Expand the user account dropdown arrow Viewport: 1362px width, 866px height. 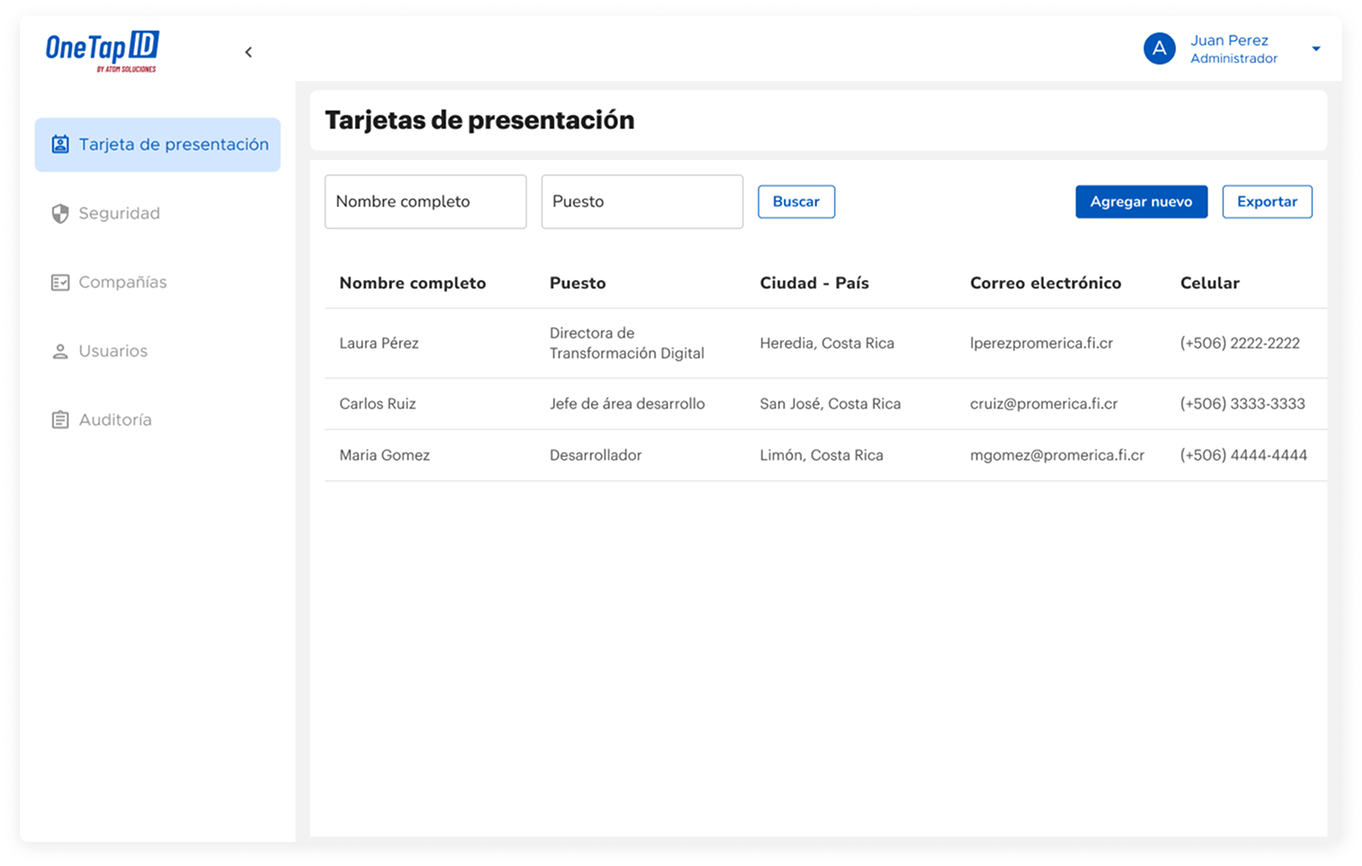click(1316, 49)
